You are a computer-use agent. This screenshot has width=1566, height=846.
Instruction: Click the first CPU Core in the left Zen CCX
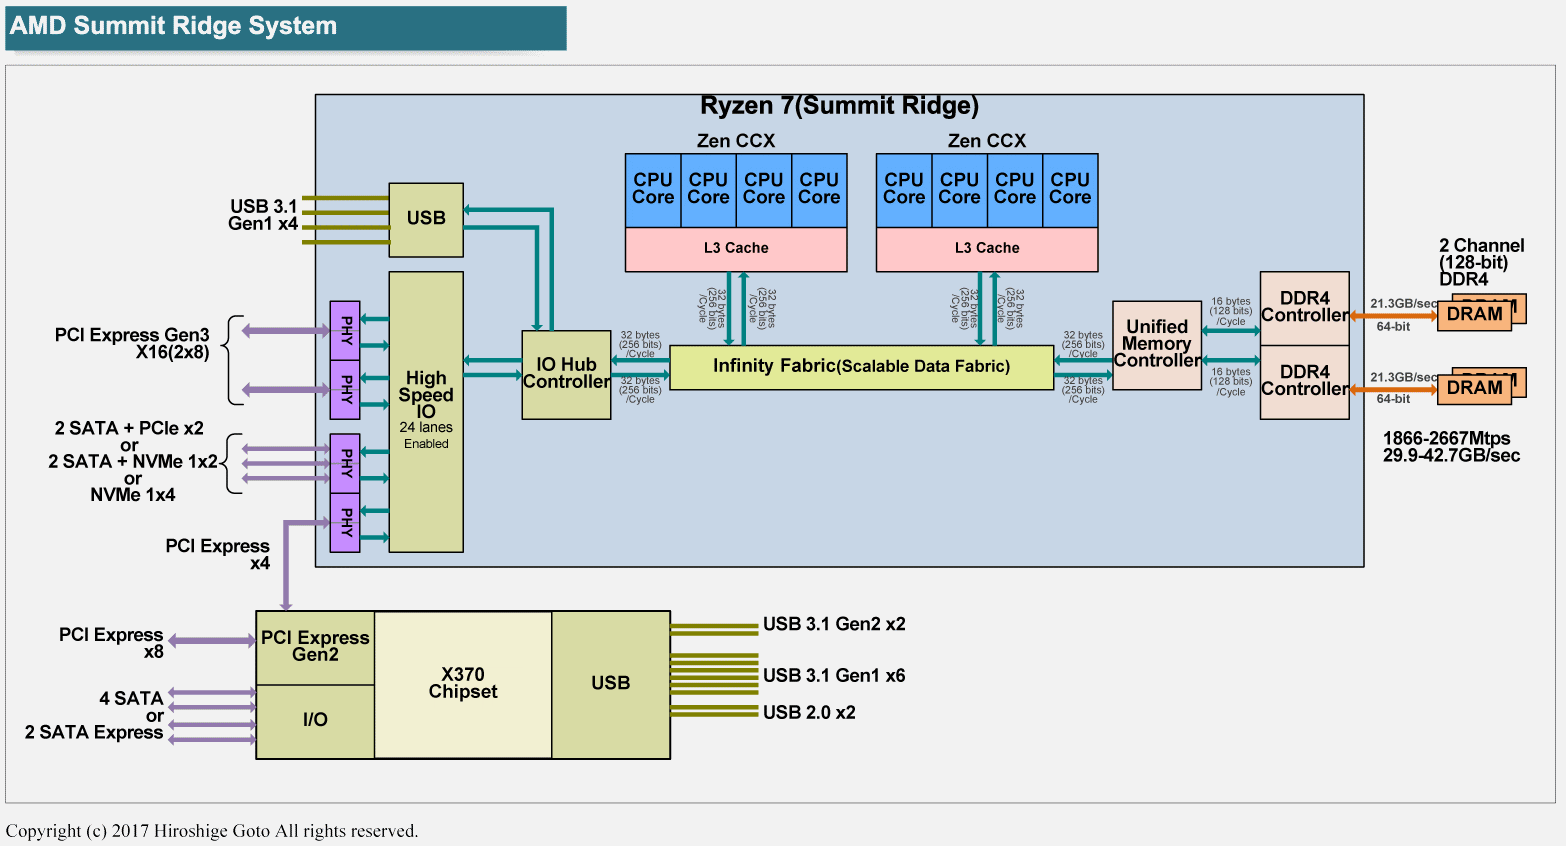point(653,190)
